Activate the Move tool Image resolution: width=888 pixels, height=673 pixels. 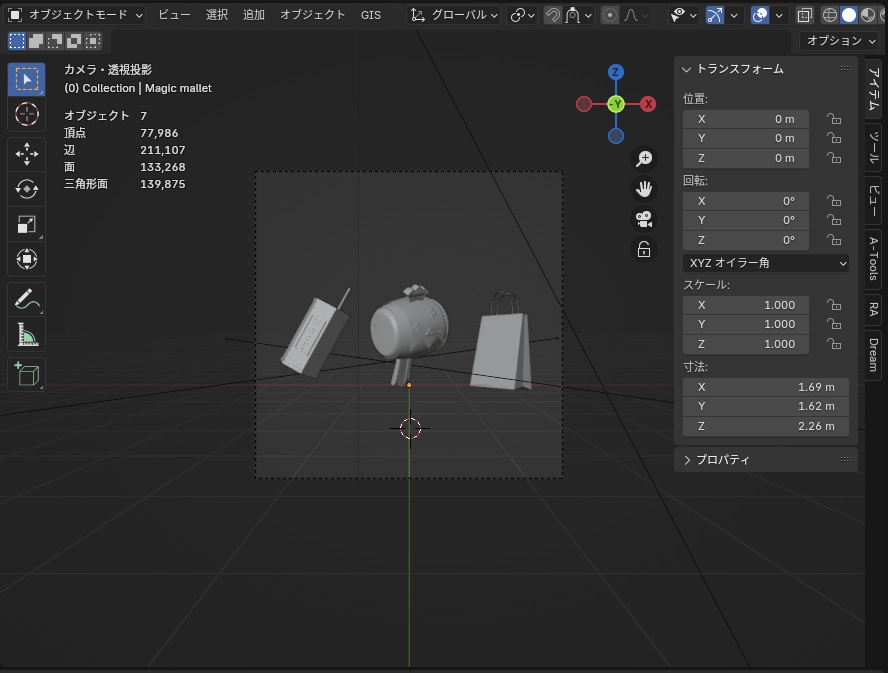(x=27, y=153)
